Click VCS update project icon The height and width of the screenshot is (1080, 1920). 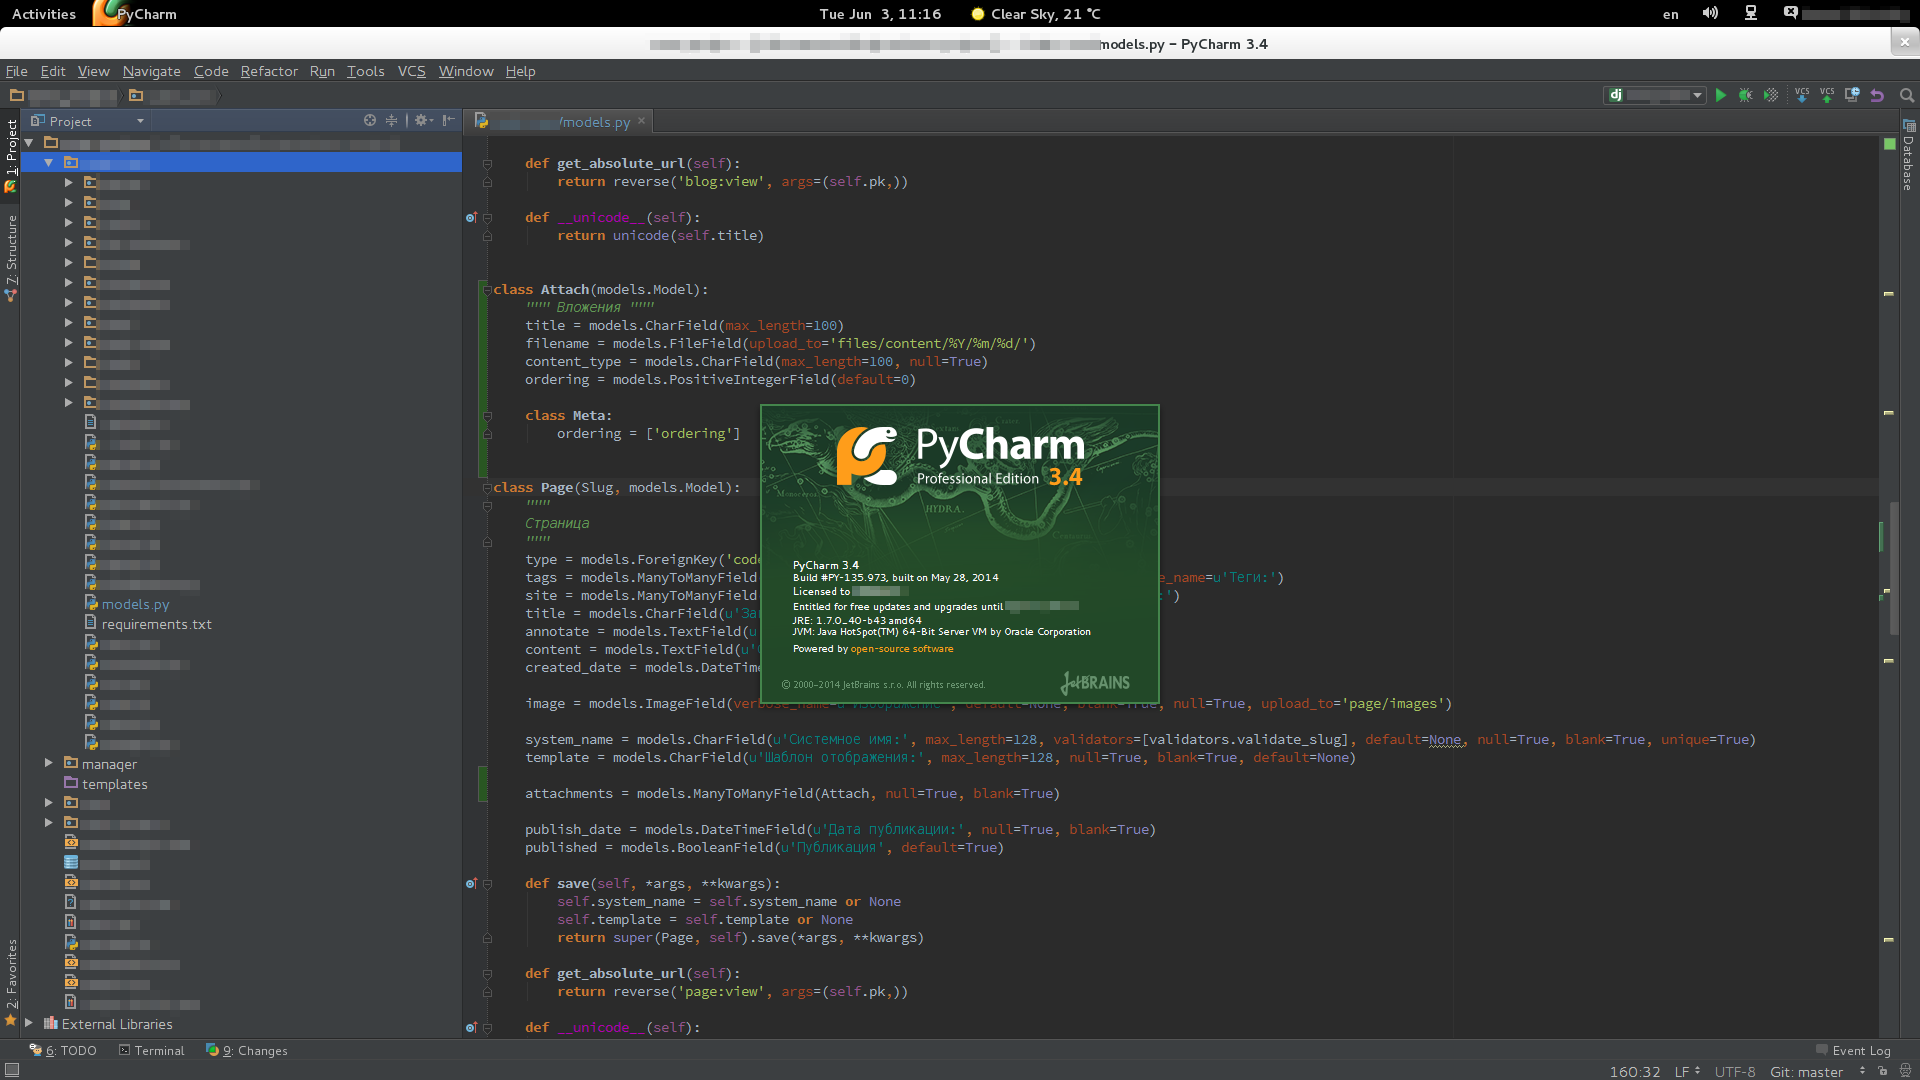(x=1802, y=95)
